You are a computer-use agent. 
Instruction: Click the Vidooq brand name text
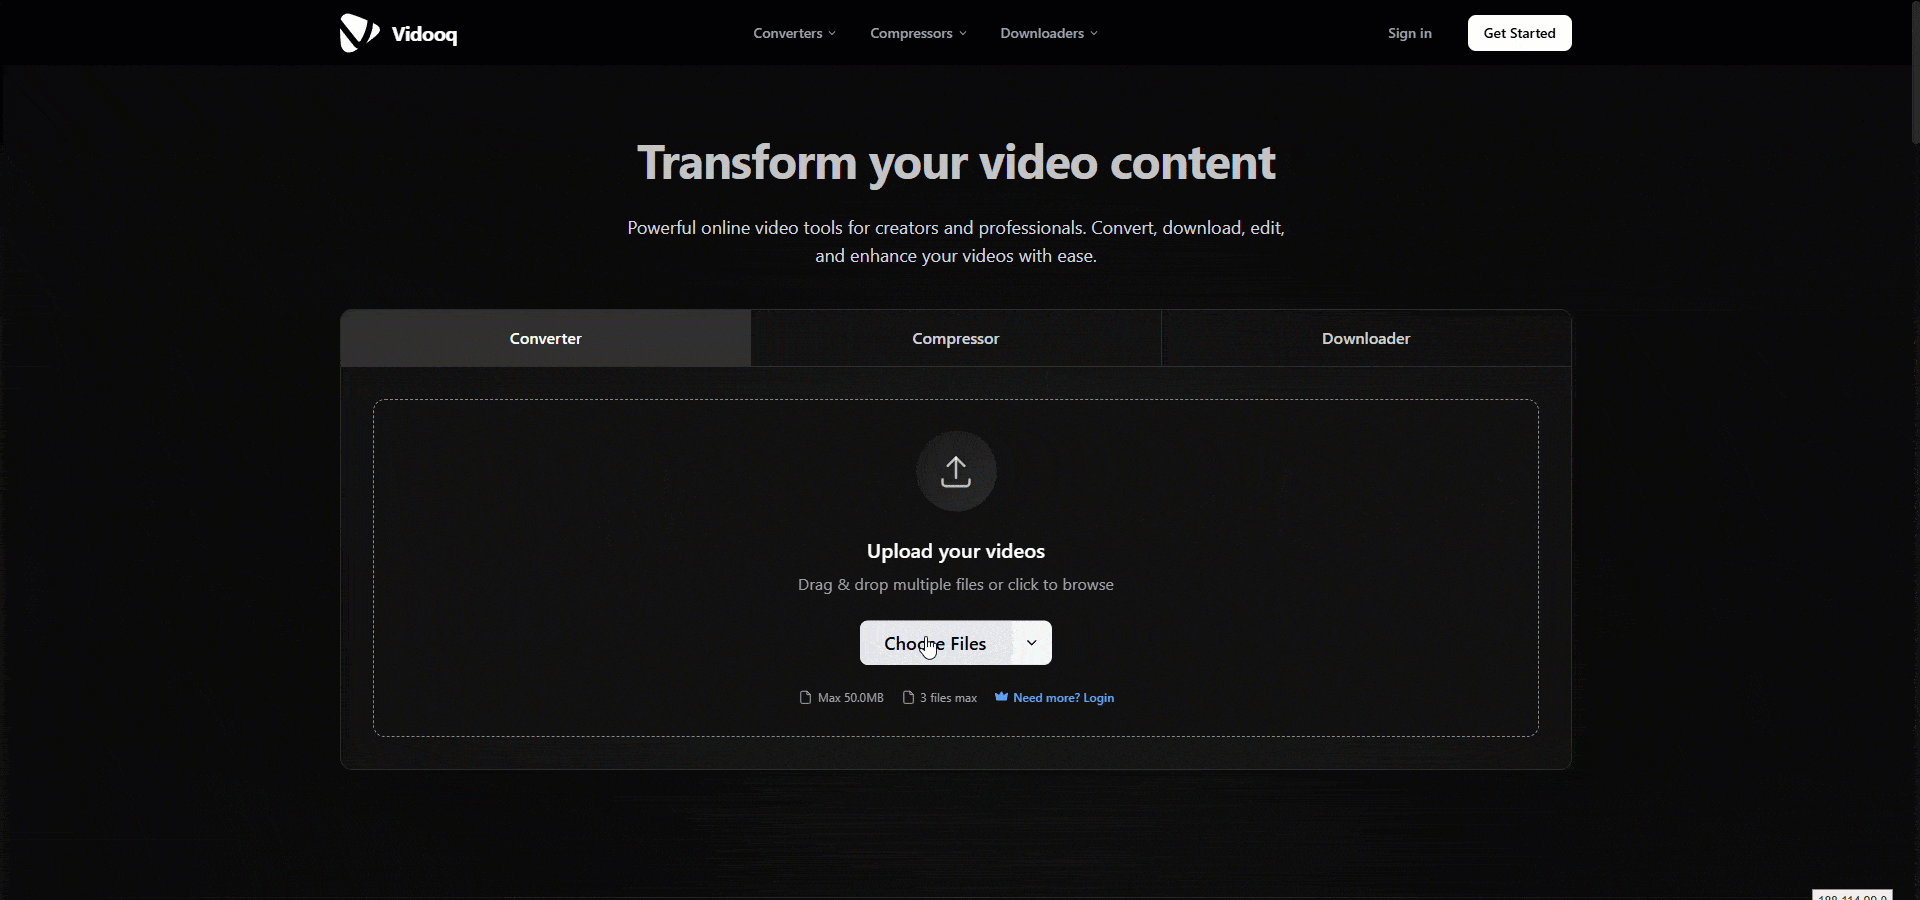[x=424, y=34]
